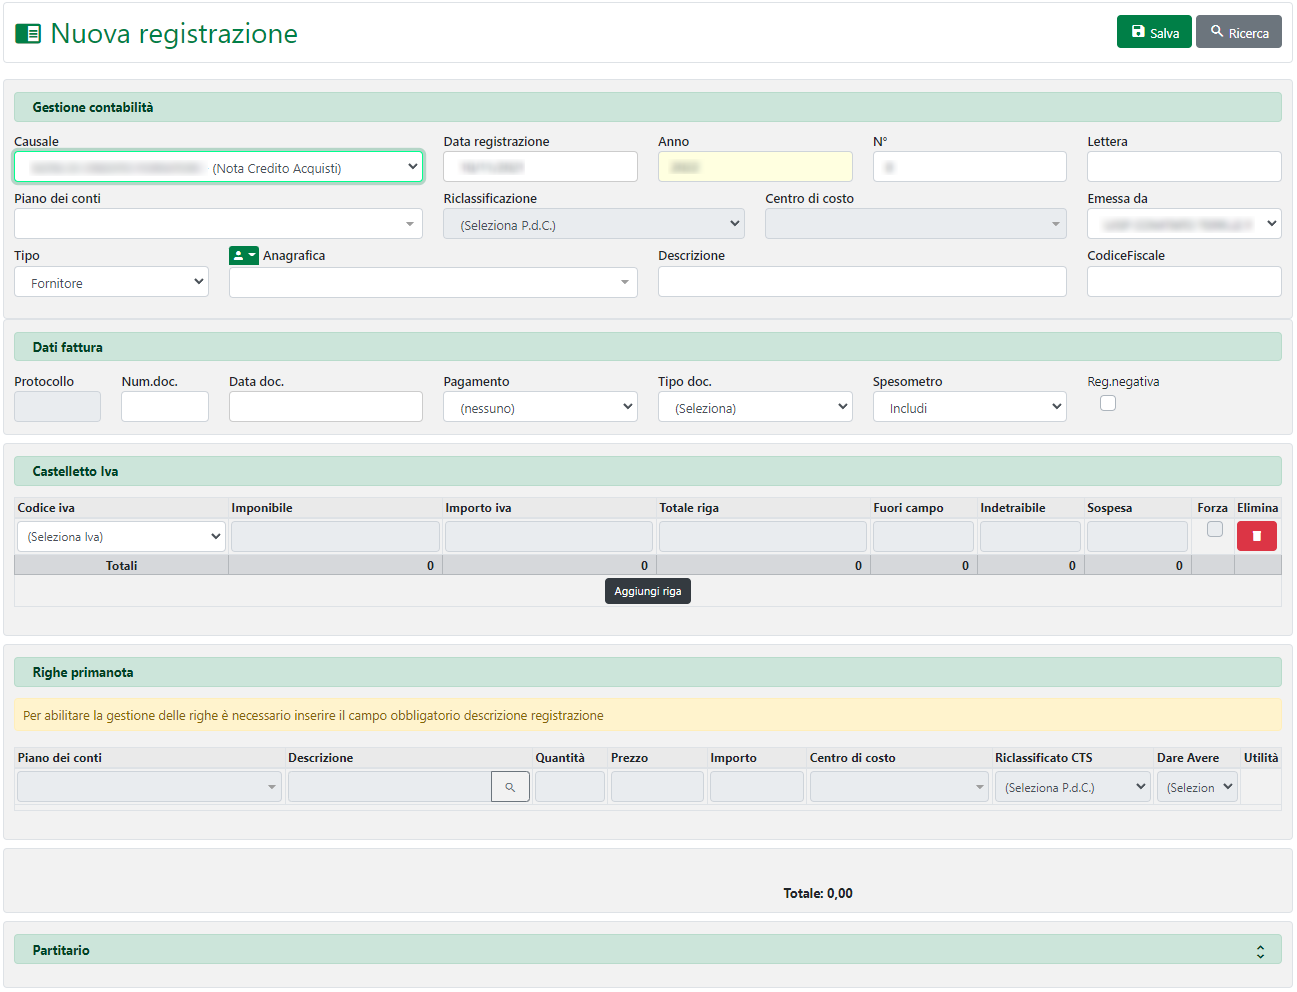Open the Pagamento dropdown showing (nessuno)

click(x=540, y=407)
